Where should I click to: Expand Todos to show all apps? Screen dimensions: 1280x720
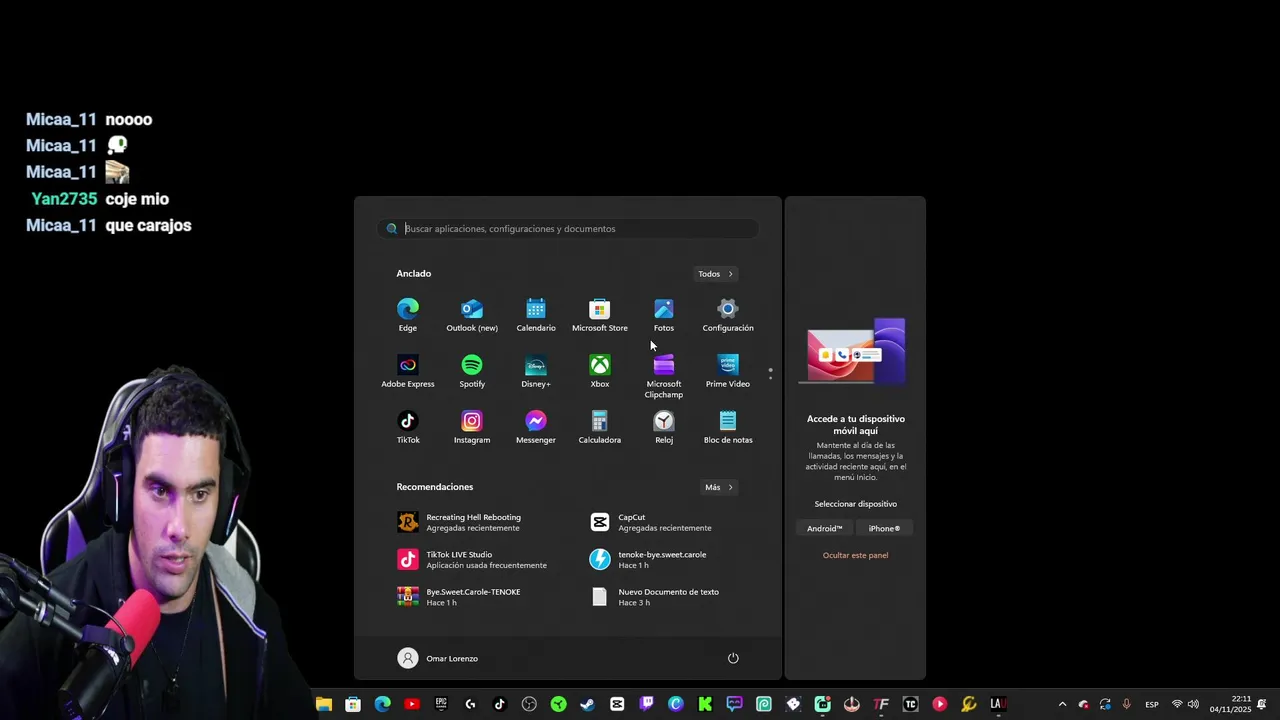click(x=716, y=274)
